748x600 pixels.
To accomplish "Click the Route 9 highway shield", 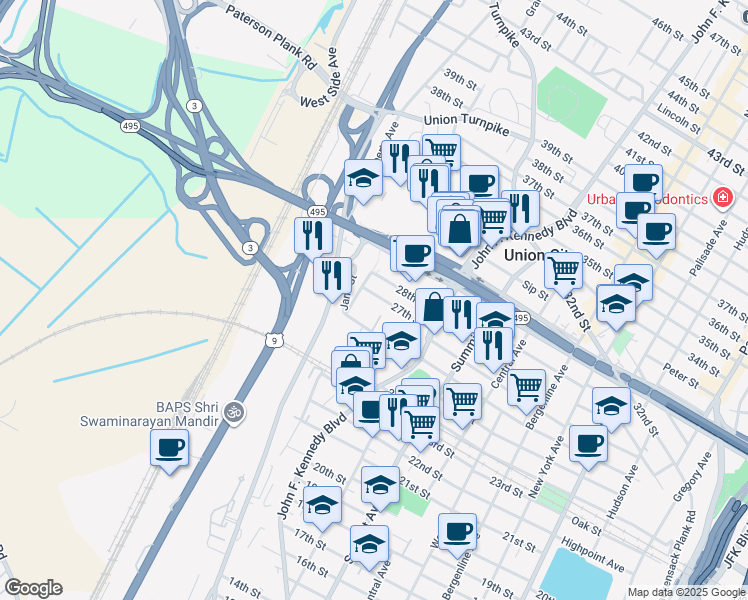I will coord(273,341).
